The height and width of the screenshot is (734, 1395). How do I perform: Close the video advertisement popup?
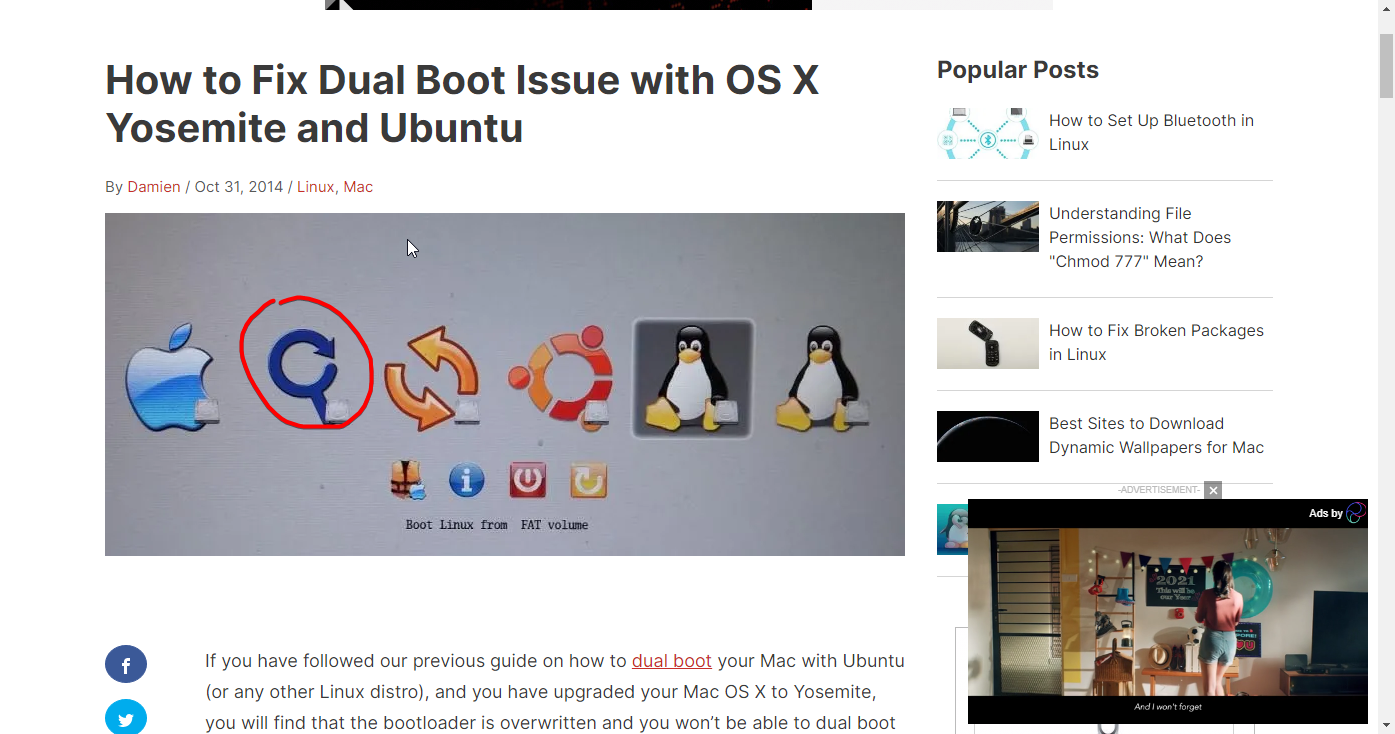(1213, 490)
